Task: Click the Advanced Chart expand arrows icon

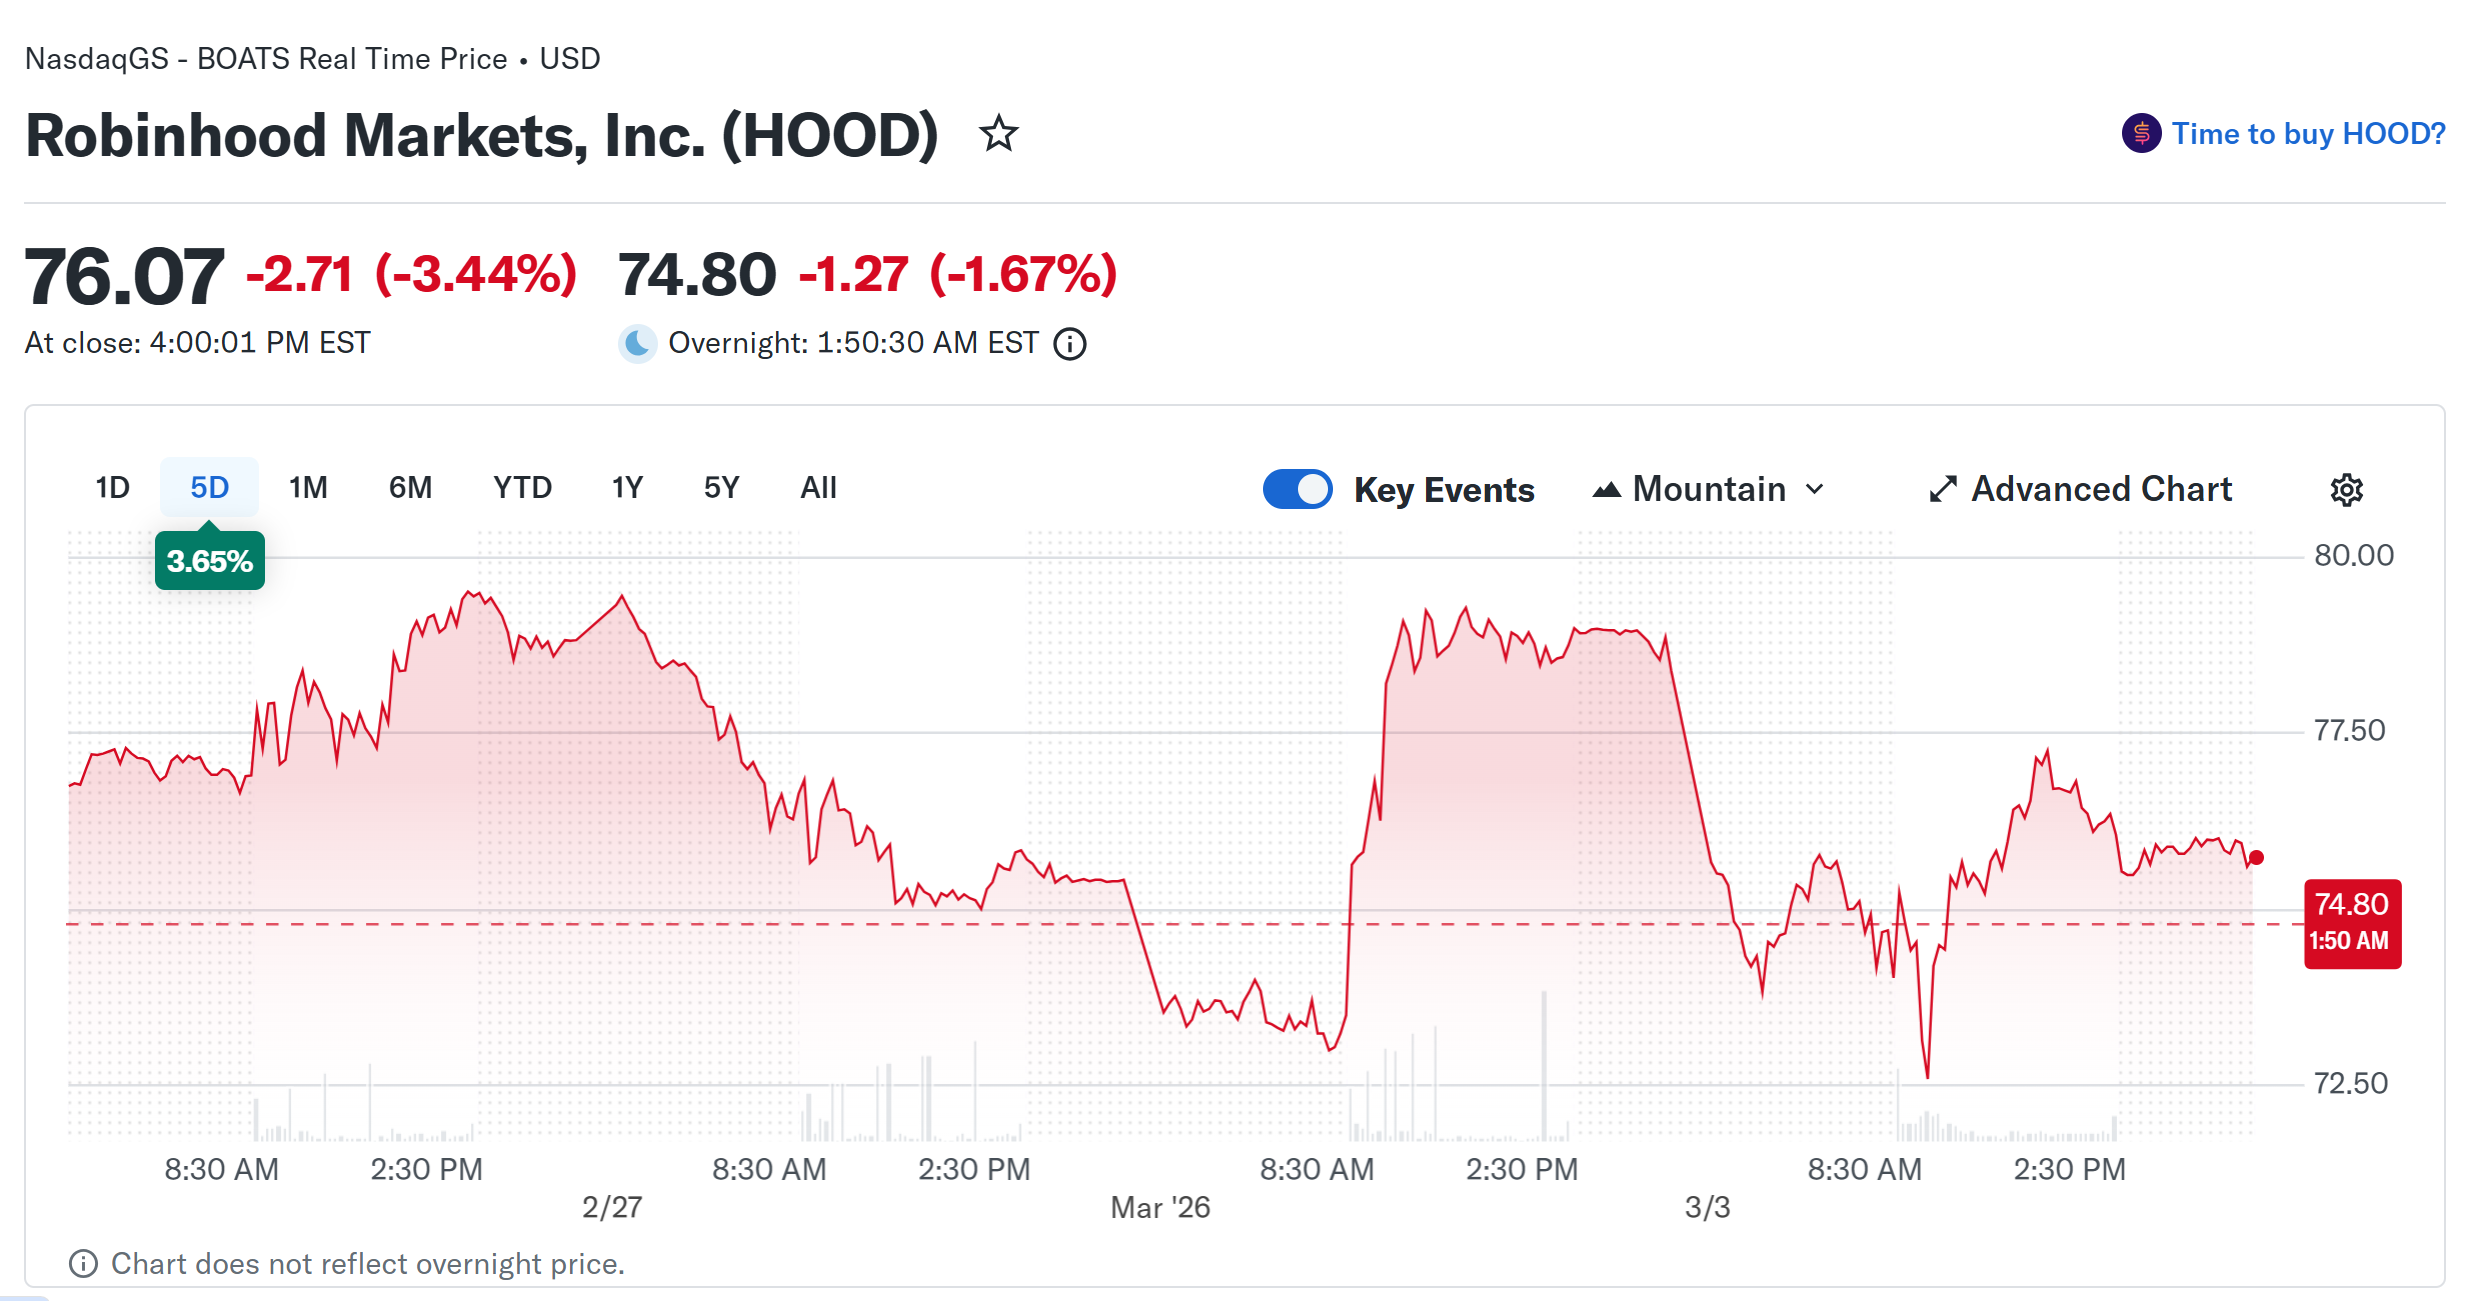Action: pyautogui.click(x=1943, y=489)
